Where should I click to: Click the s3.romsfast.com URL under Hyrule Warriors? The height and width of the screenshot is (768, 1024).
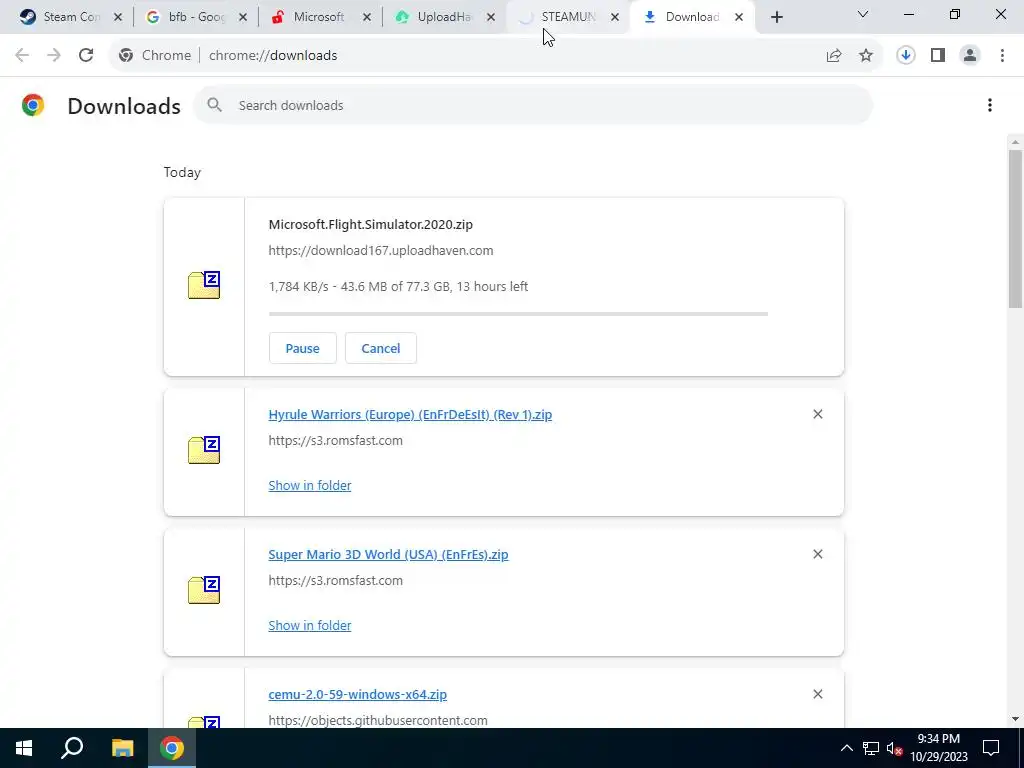tap(336, 441)
